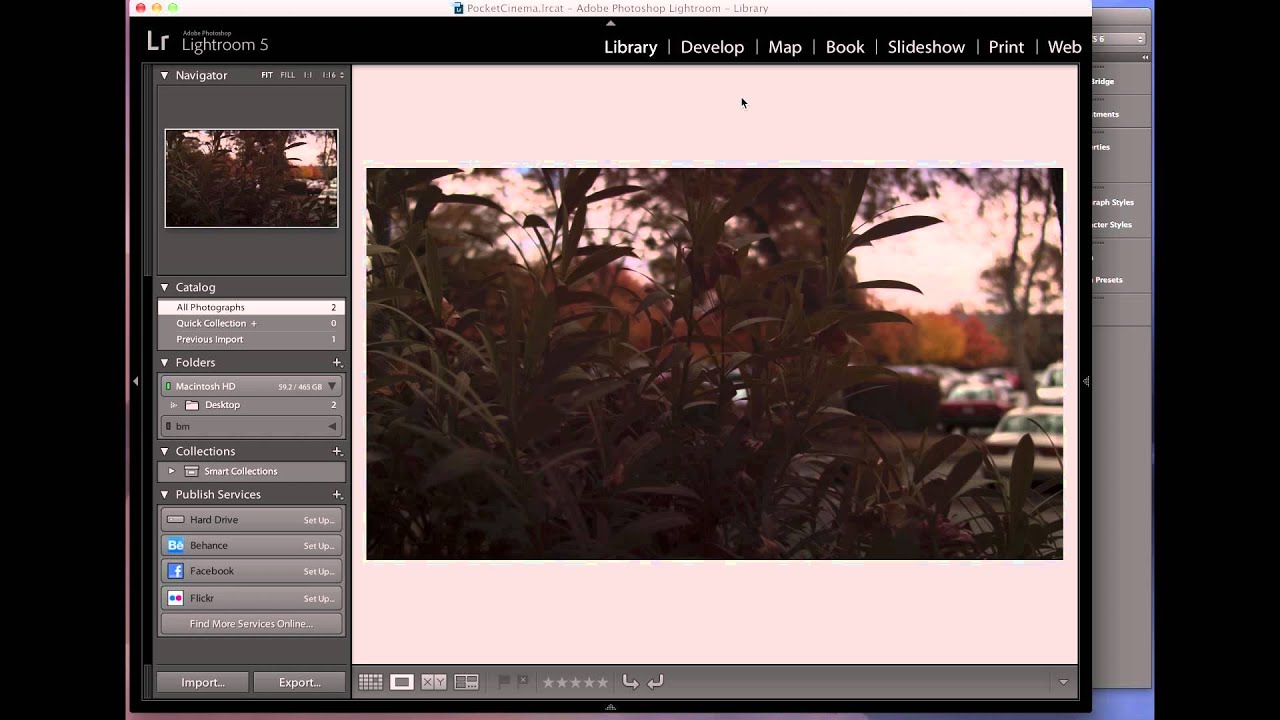Toggle Macintosh HD volume status indicator
The height and width of the screenshot is (720, 1280).
coord(168,386)
